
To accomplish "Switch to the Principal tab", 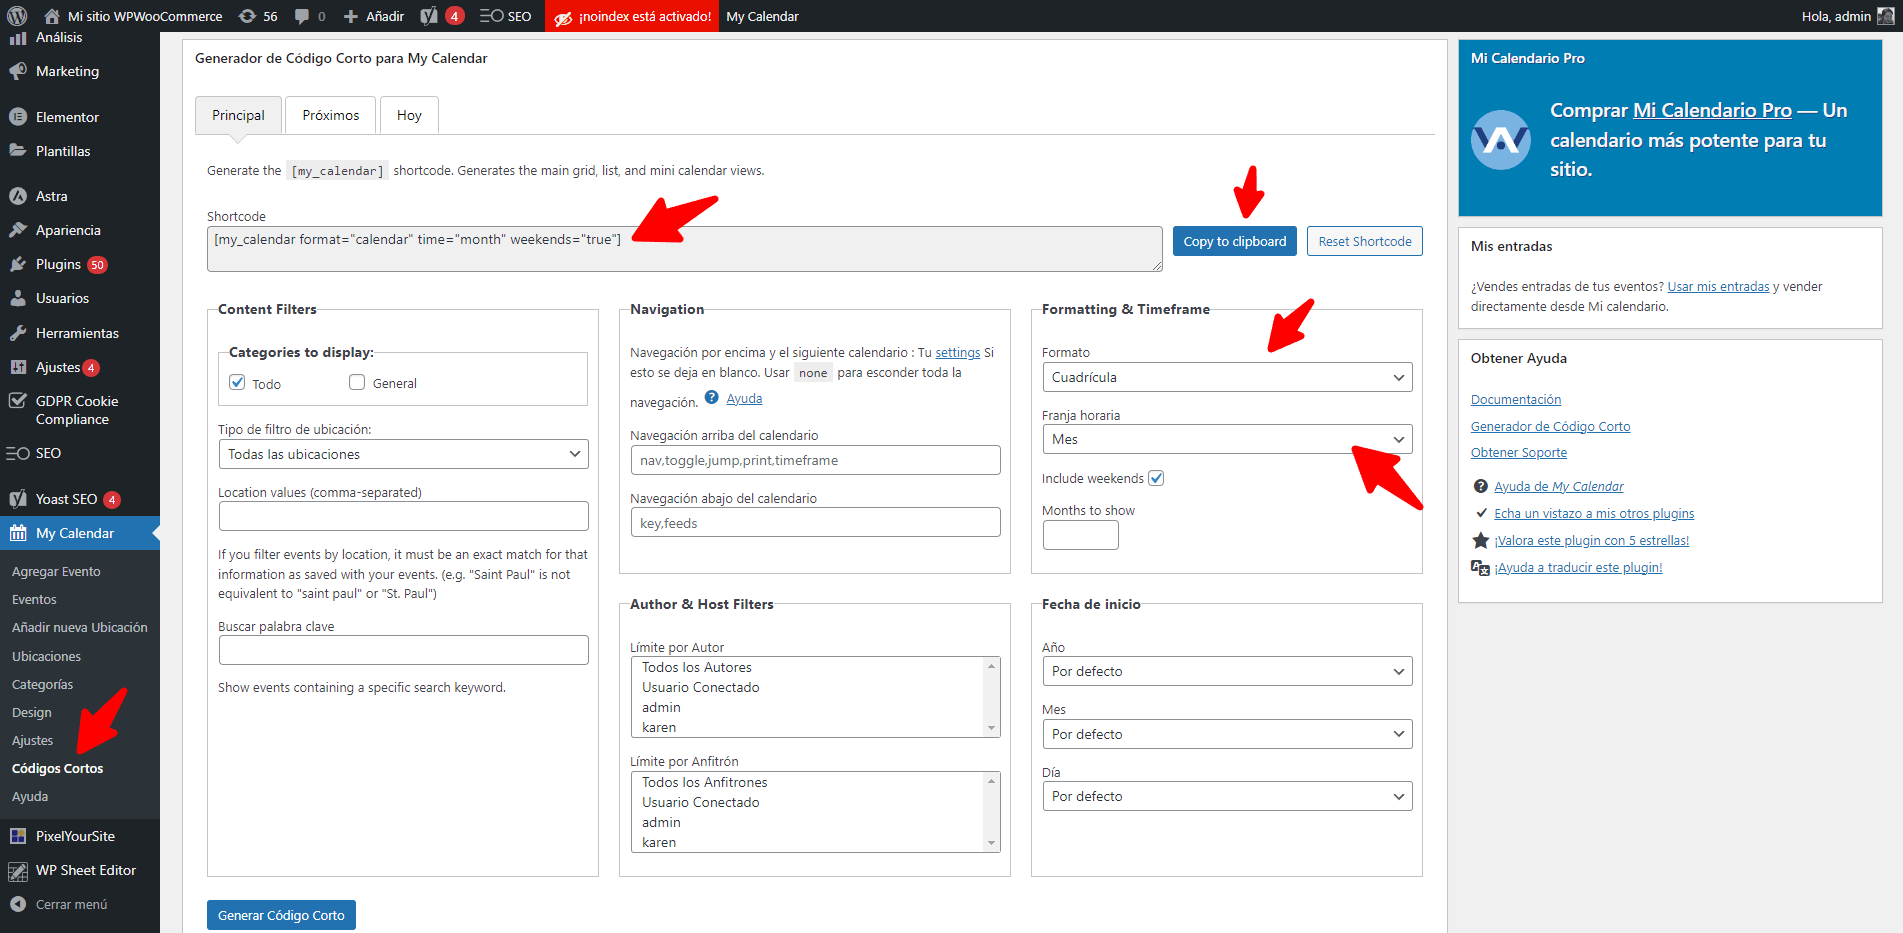I will (x=238, y=115).
